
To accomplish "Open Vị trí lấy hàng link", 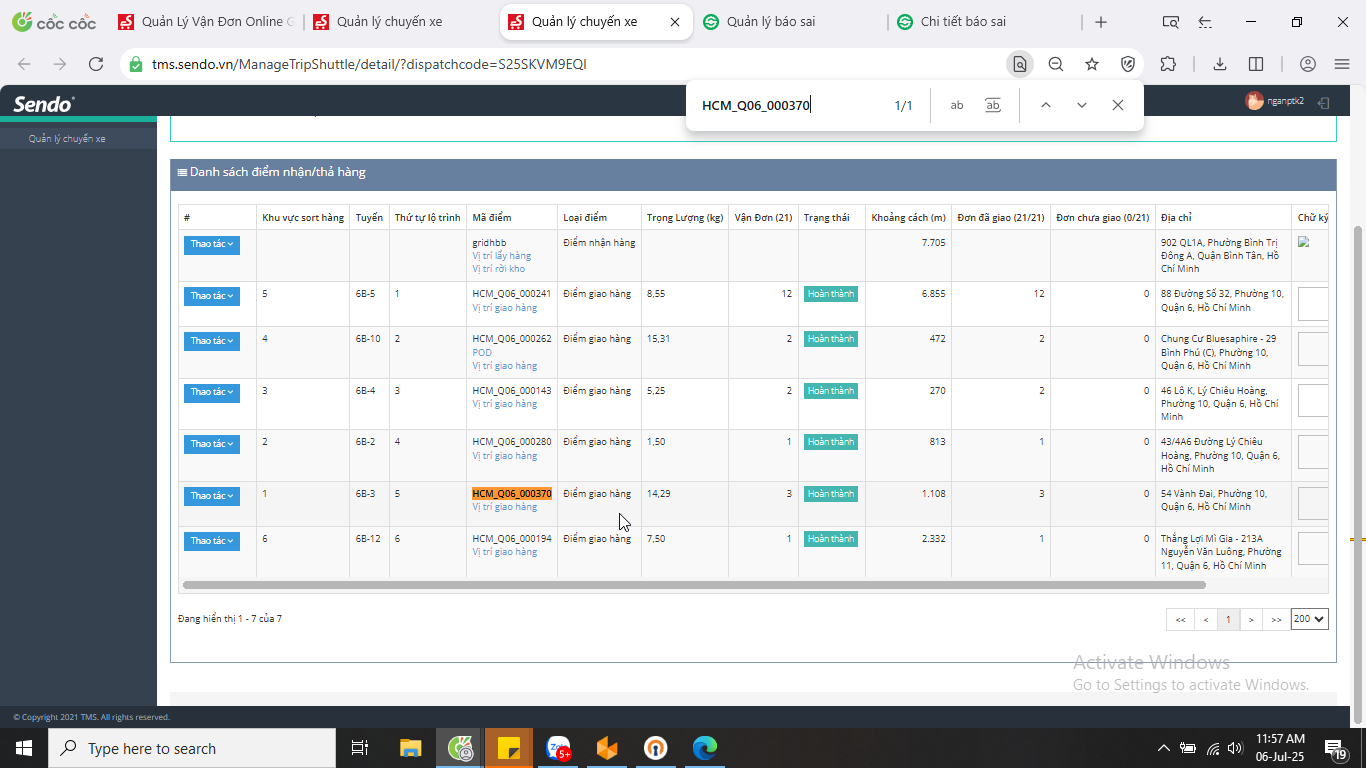I will click(502, 256).
